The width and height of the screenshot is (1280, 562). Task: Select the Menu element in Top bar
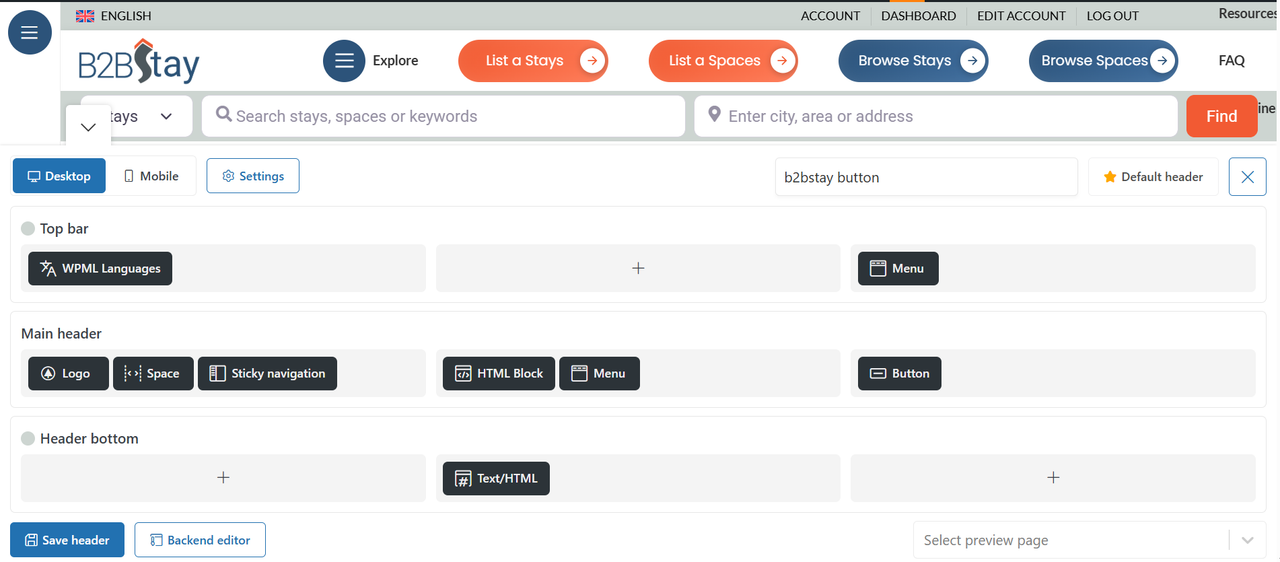tap(898, 268)
